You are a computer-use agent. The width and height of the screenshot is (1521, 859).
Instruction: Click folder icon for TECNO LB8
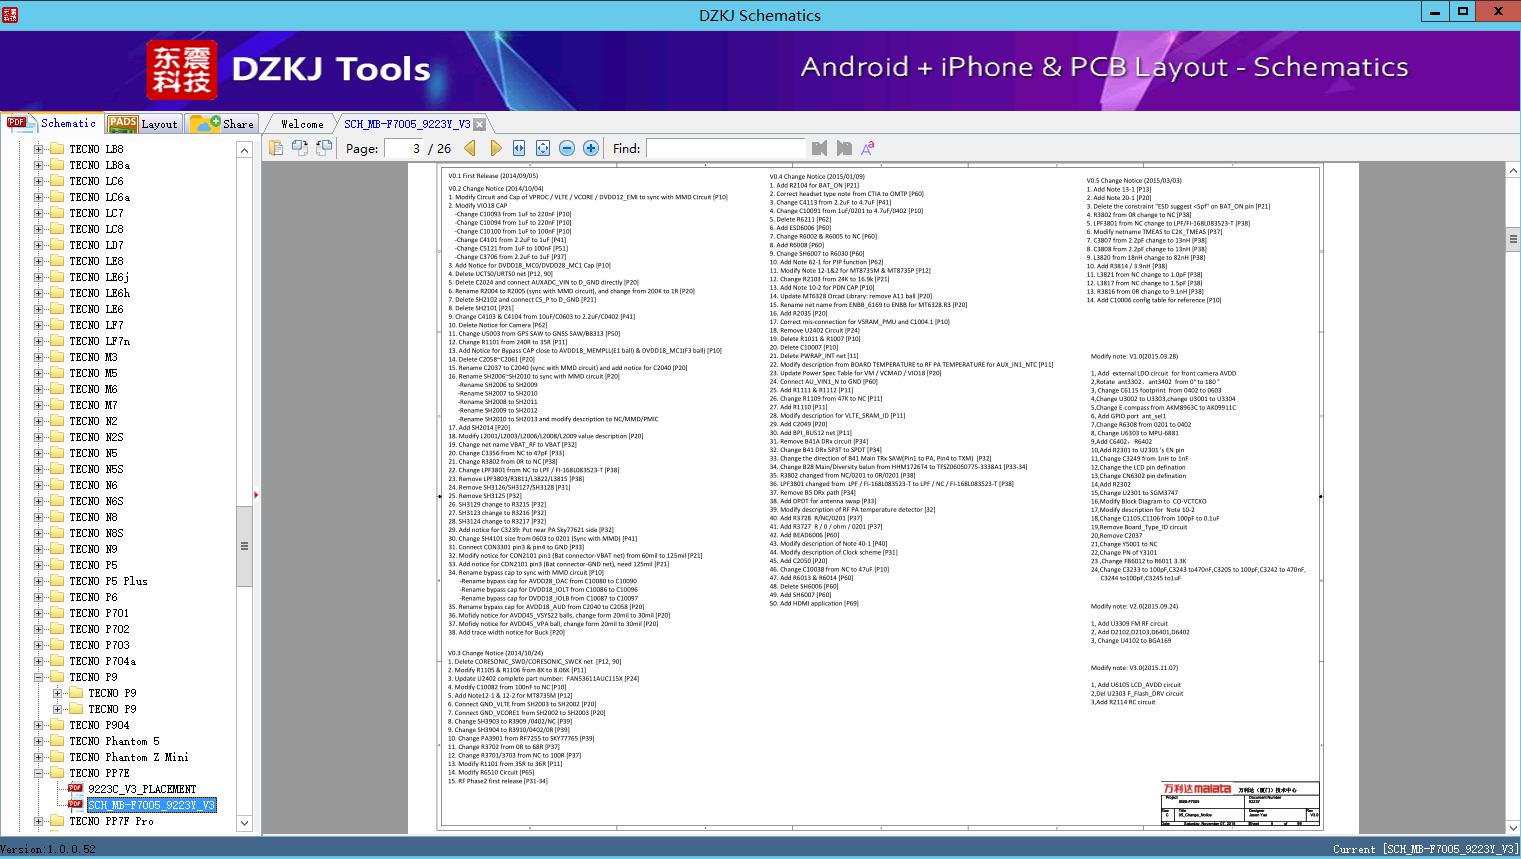pos(57,149)
